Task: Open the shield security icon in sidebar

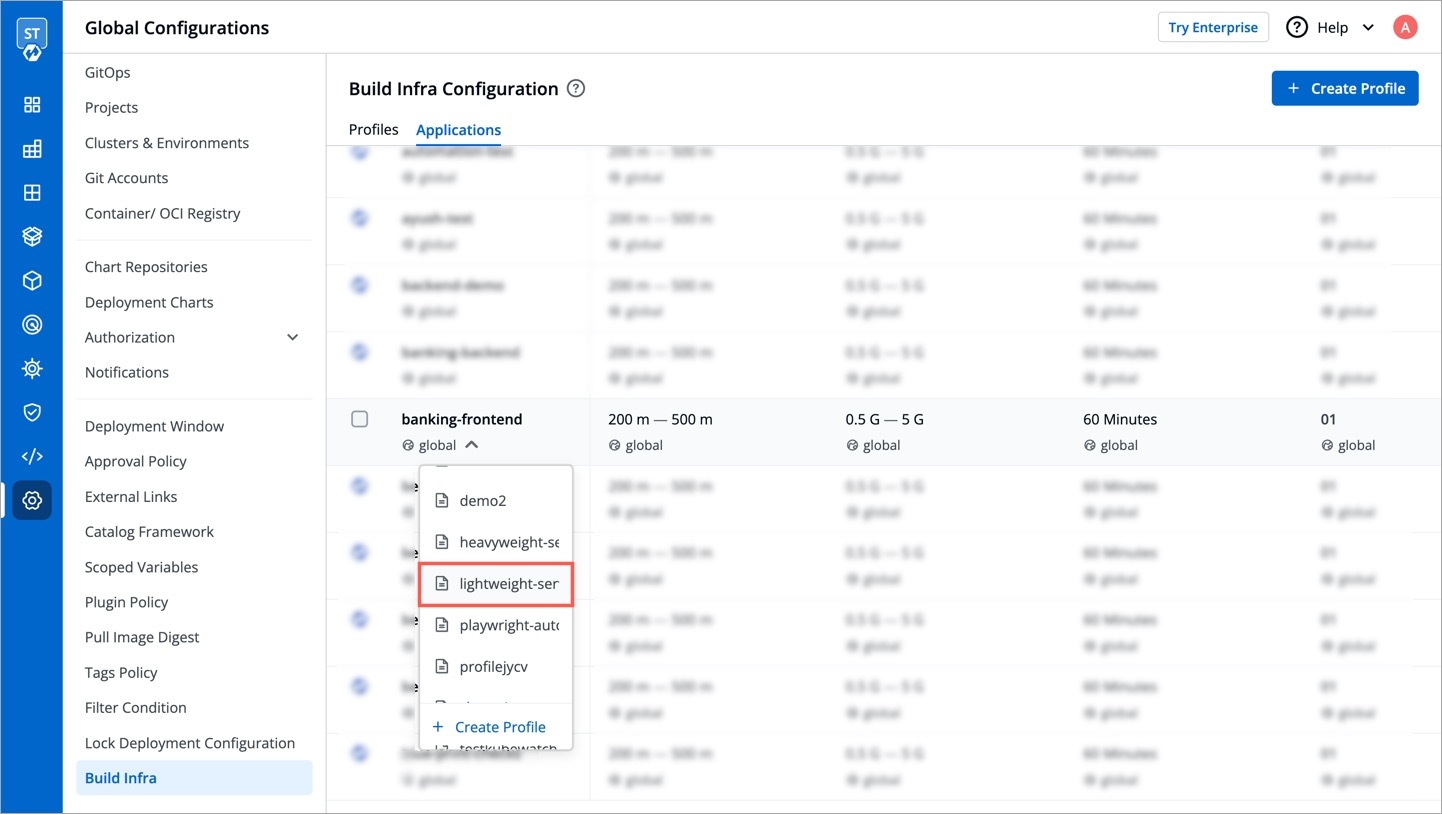Action: (x=32, y=412)
